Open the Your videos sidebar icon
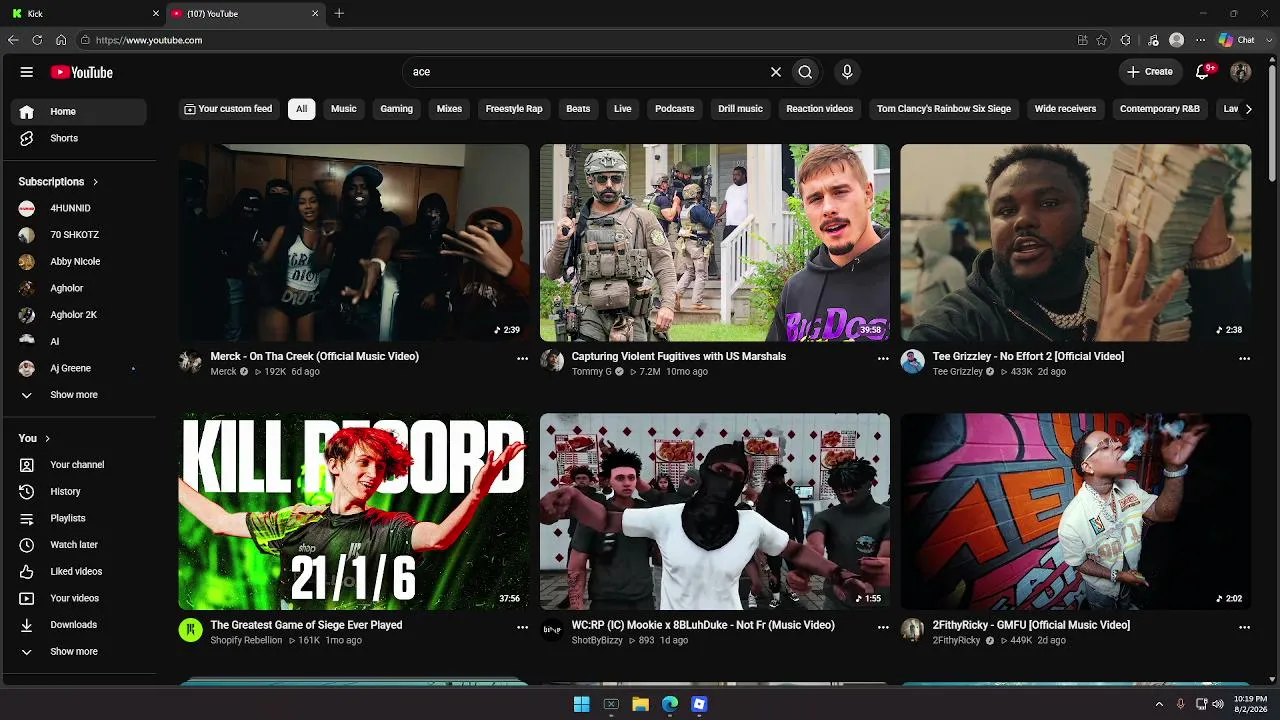Image resolution: width=1280 pixels, height=720 pixels. pyautogui.click(x=27, y=598)
